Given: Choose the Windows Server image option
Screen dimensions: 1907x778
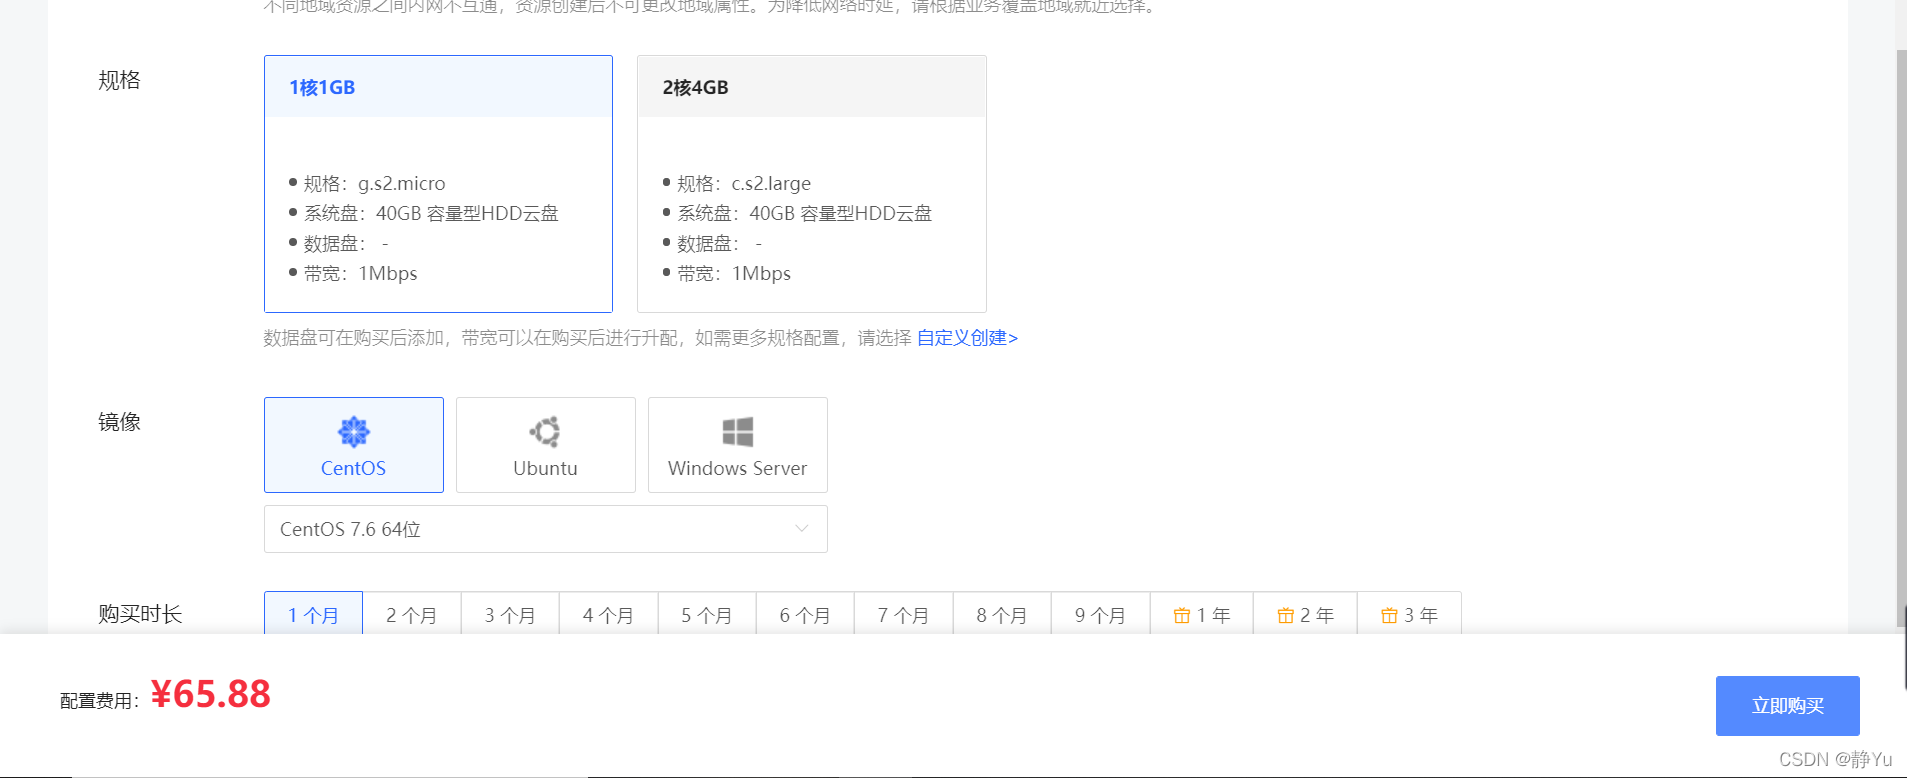Looking at the screenshot, I should coord(738,445).
